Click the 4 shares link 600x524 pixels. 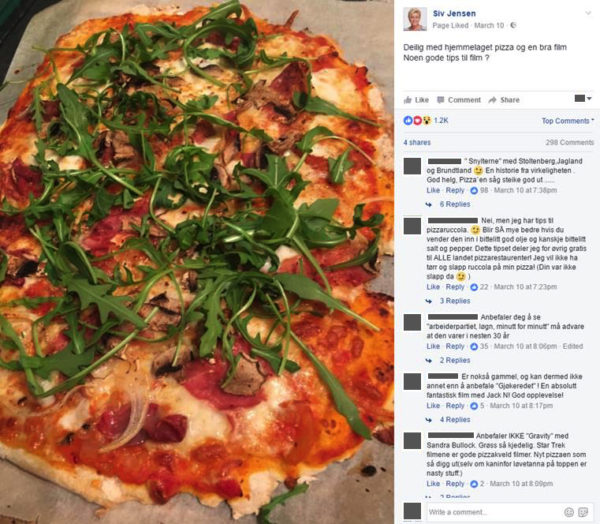point(417,142)
